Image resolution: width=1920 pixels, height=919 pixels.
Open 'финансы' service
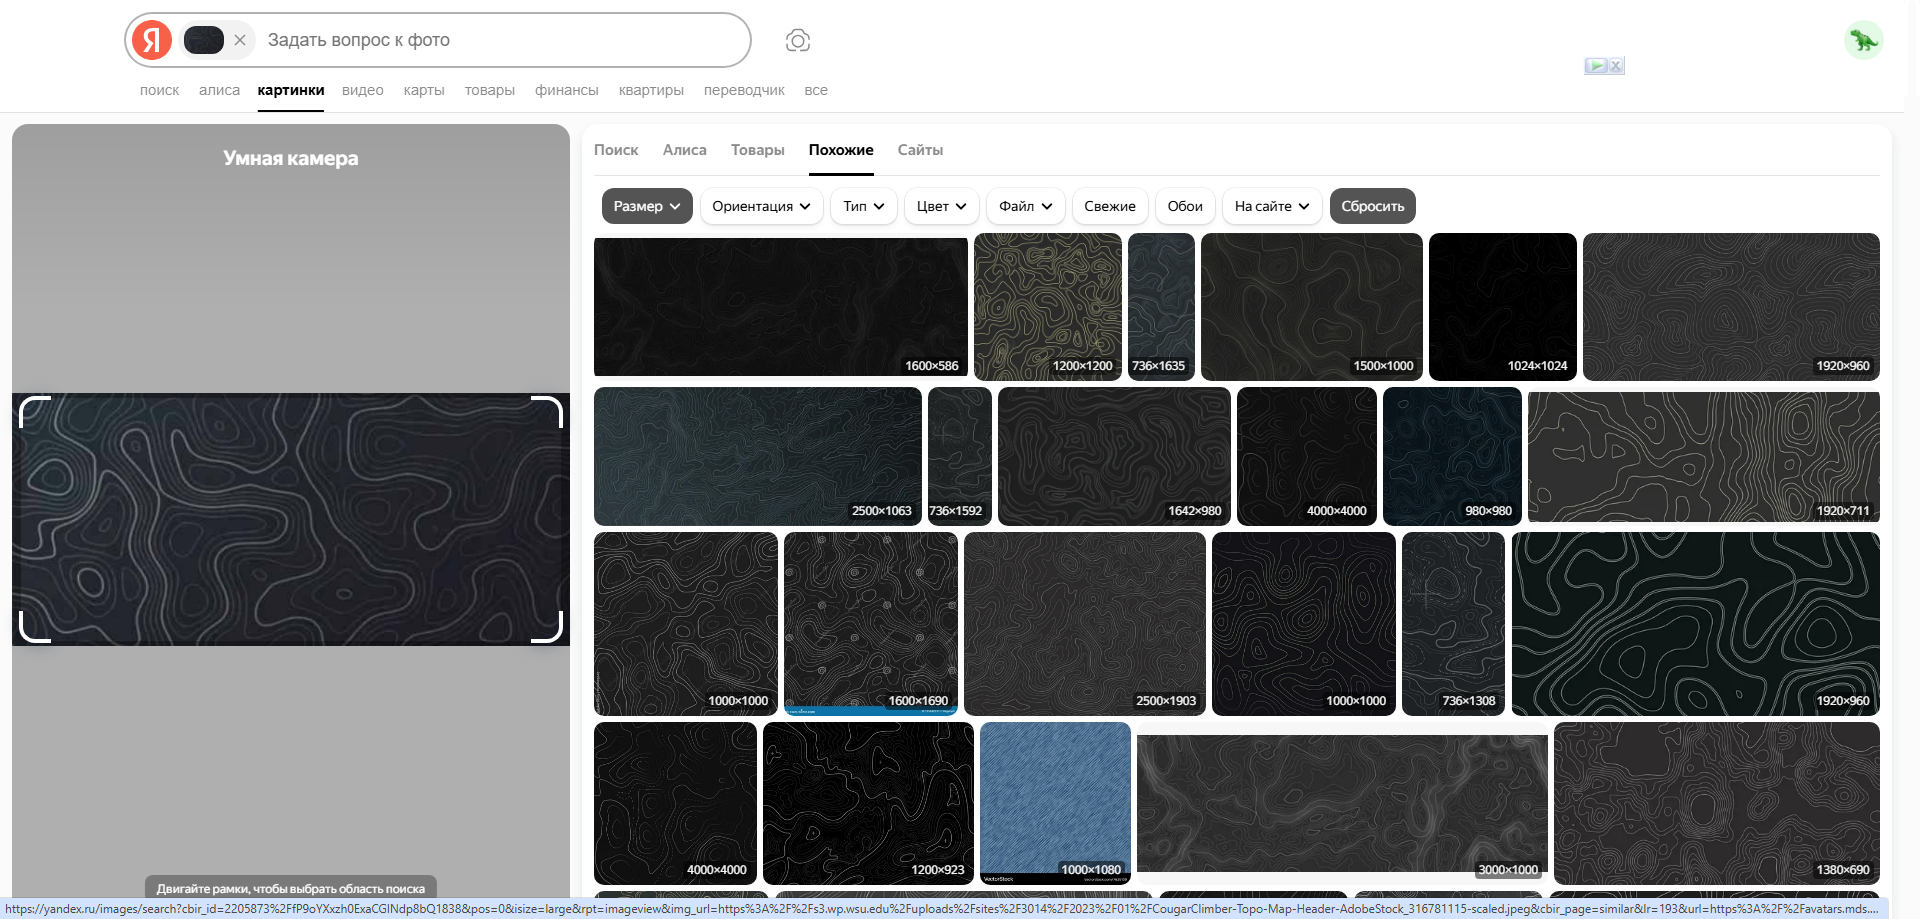[x=567, y=90]
